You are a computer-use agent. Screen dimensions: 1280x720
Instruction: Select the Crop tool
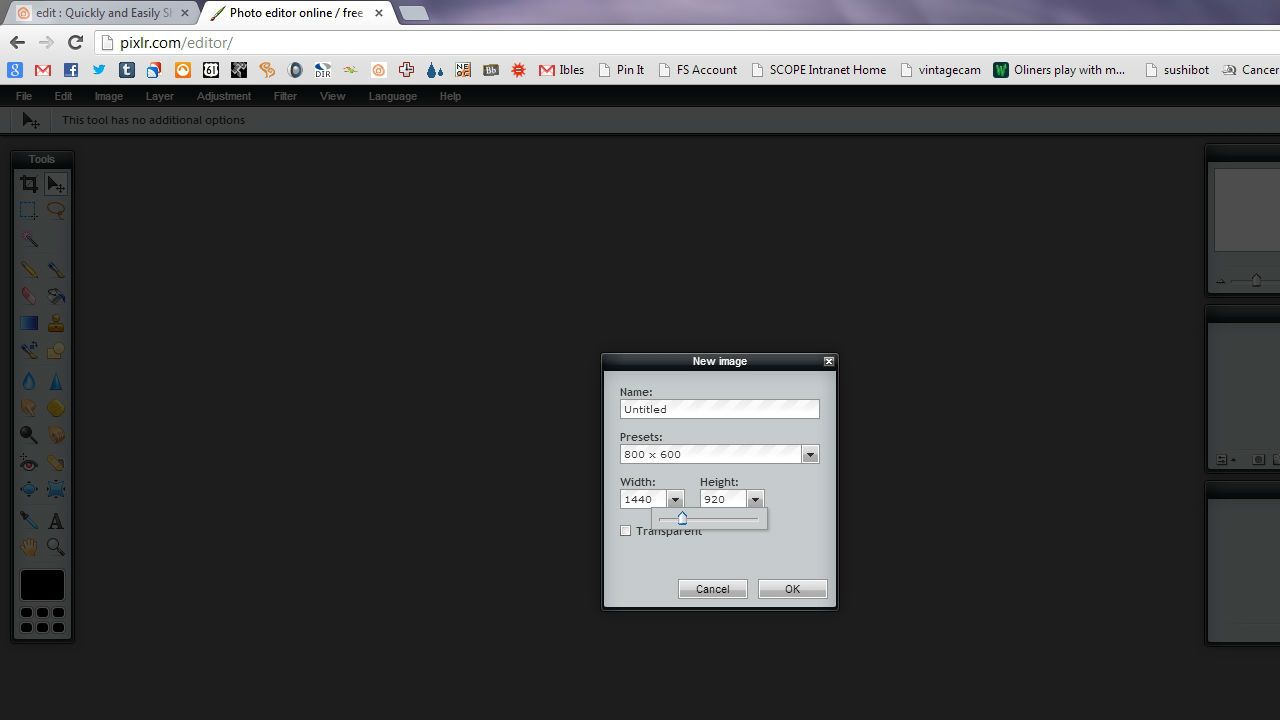tap(28, 183)
